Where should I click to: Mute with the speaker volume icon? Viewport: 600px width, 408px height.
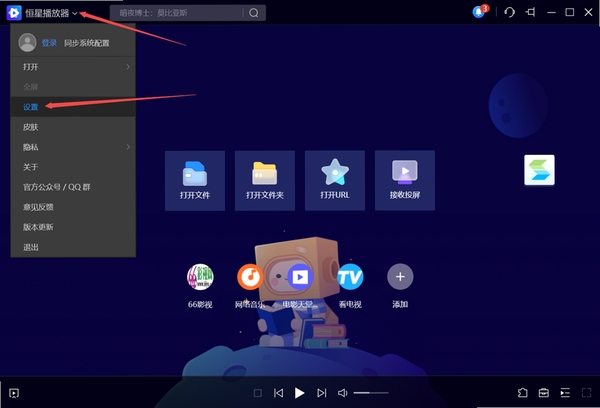[342, 393]
